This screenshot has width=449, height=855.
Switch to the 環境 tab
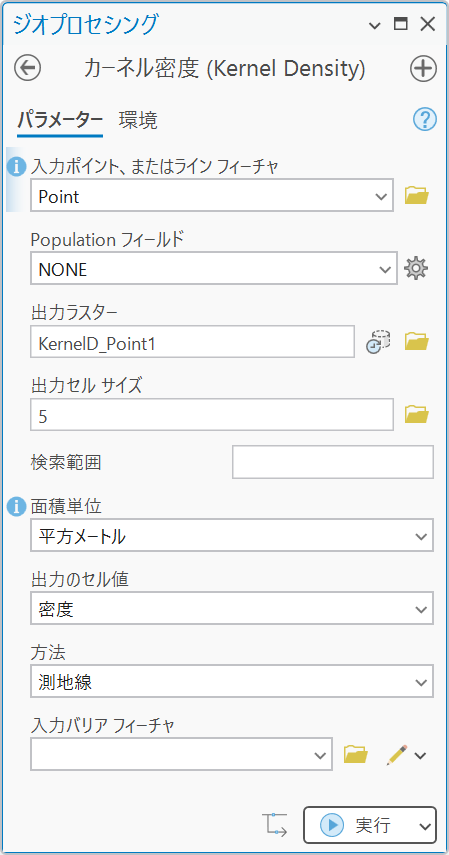tap(138, 120)
